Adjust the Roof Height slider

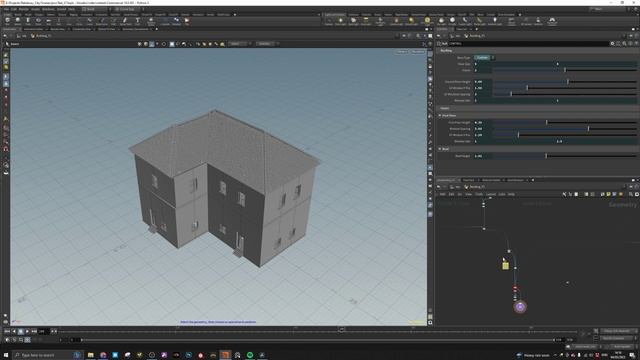pyautogui.click(x=565, y=156)
